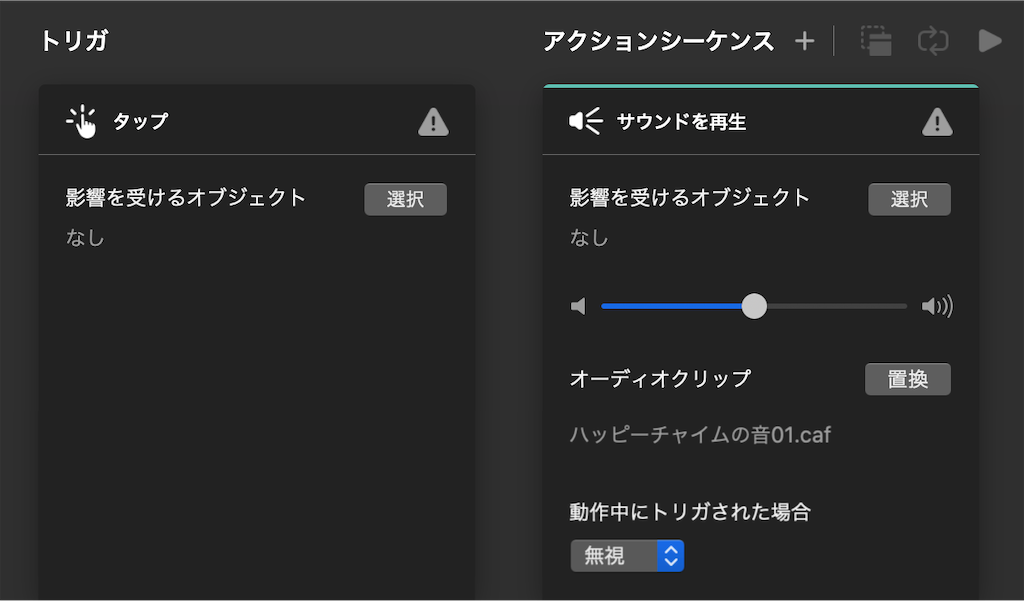Add a new action with the plus icon
Viewport: 1024px width, 601px height.
pyautogui.click(x=805, y=41)
